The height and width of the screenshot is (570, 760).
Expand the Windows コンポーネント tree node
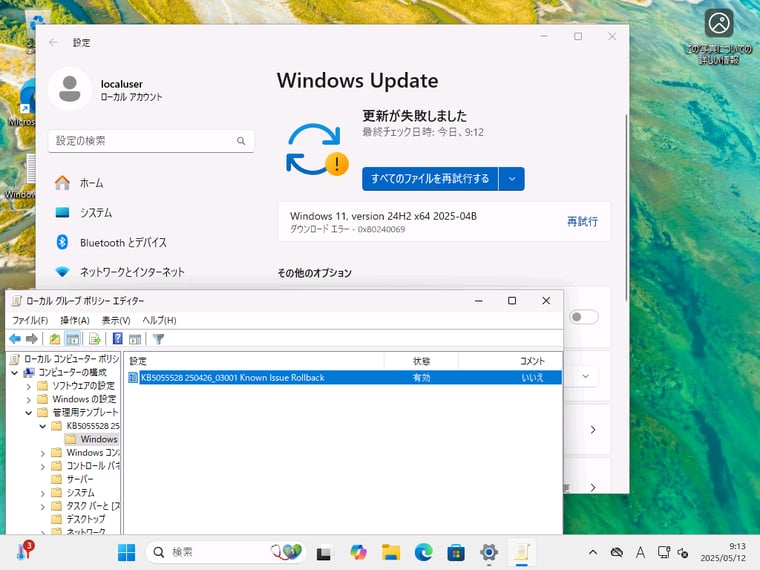pyautogui.click(x=43, y=453)
